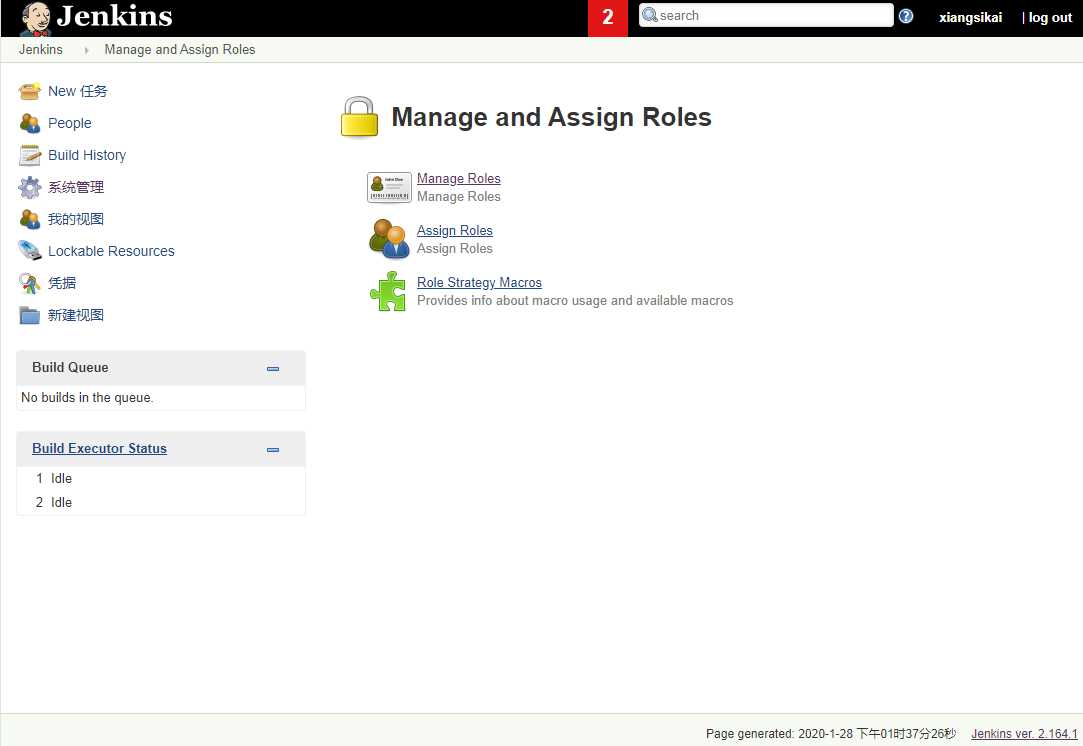Viewport: 1083px width, 746px height.
Task: Open Lockable Resources link
Action: pos(111,251)
